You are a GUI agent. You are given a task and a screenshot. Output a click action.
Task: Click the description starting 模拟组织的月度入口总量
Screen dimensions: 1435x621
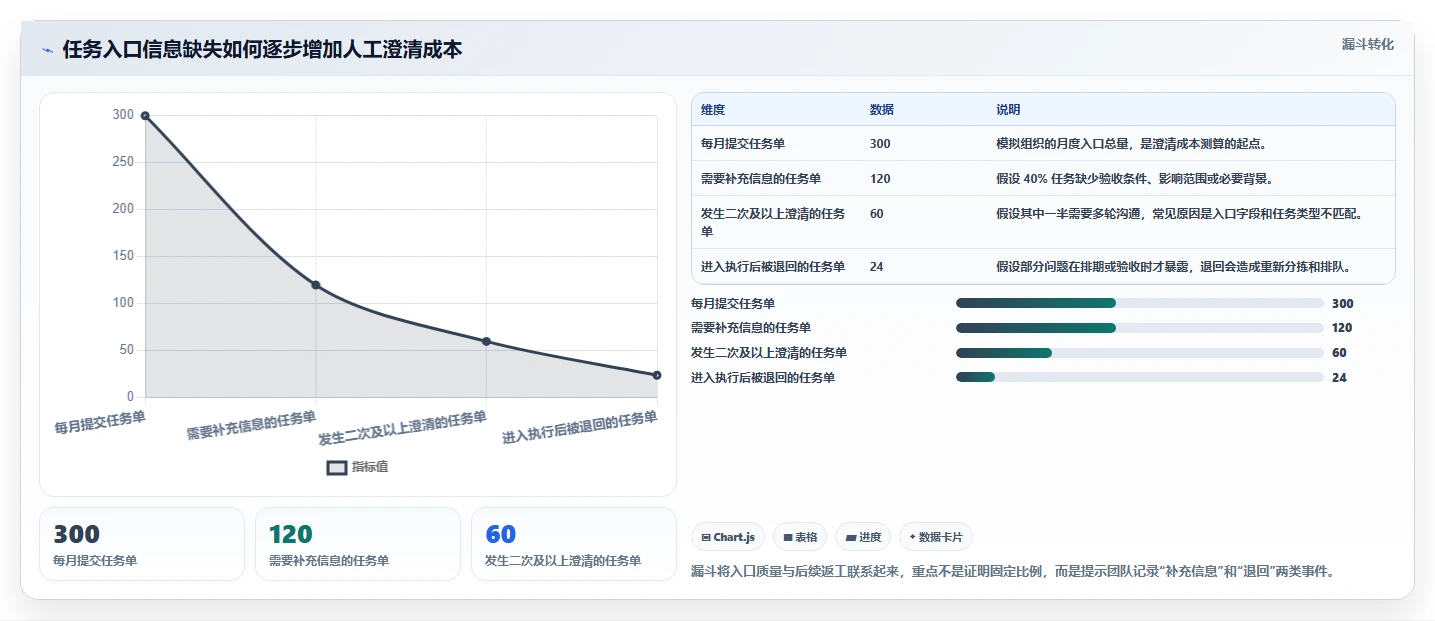click(1132, 143)
